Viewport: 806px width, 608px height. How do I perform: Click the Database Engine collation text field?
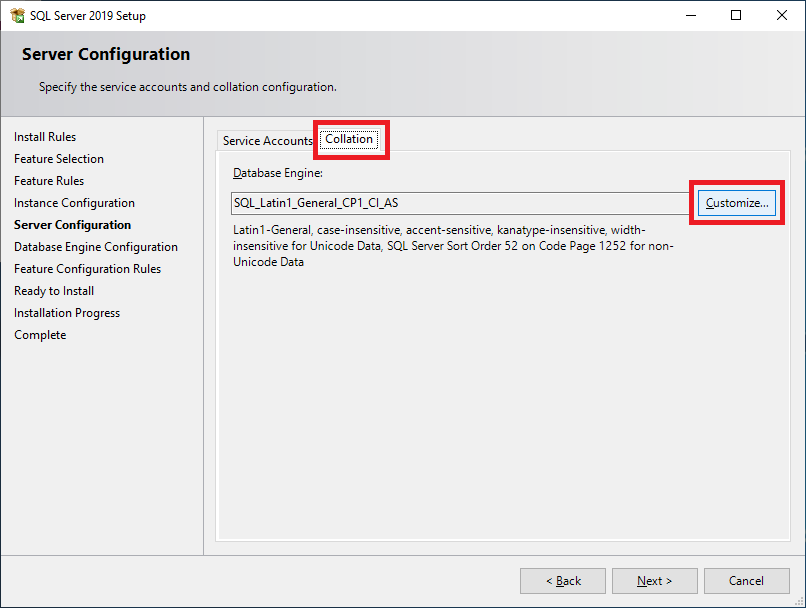coord(460,203)
